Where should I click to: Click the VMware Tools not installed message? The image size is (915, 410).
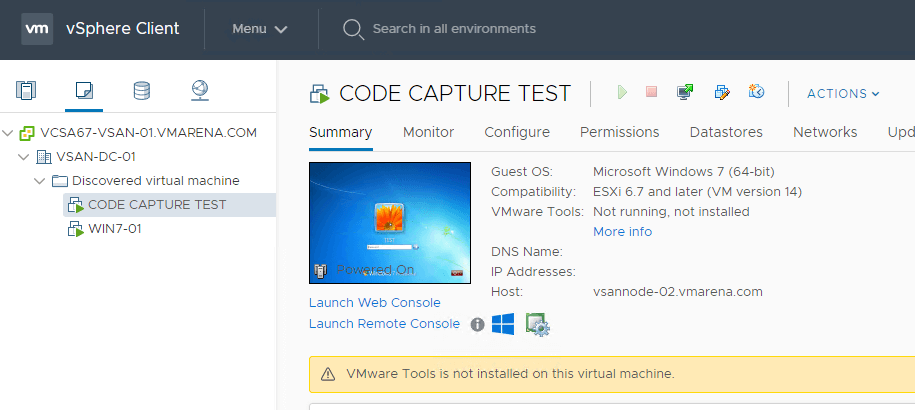pos(510,374)
